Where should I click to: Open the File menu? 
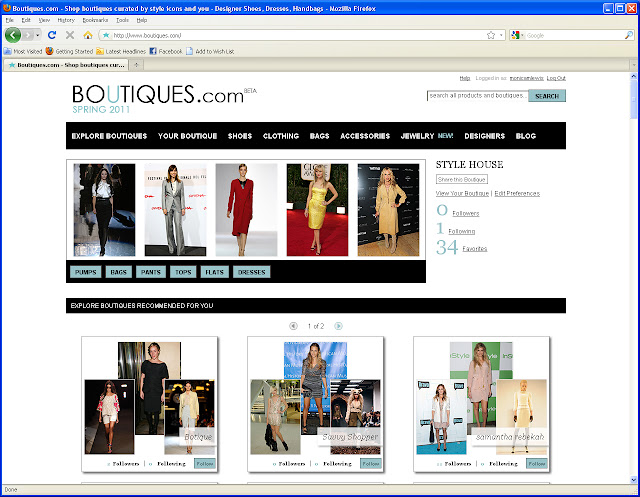click(9, 20)
